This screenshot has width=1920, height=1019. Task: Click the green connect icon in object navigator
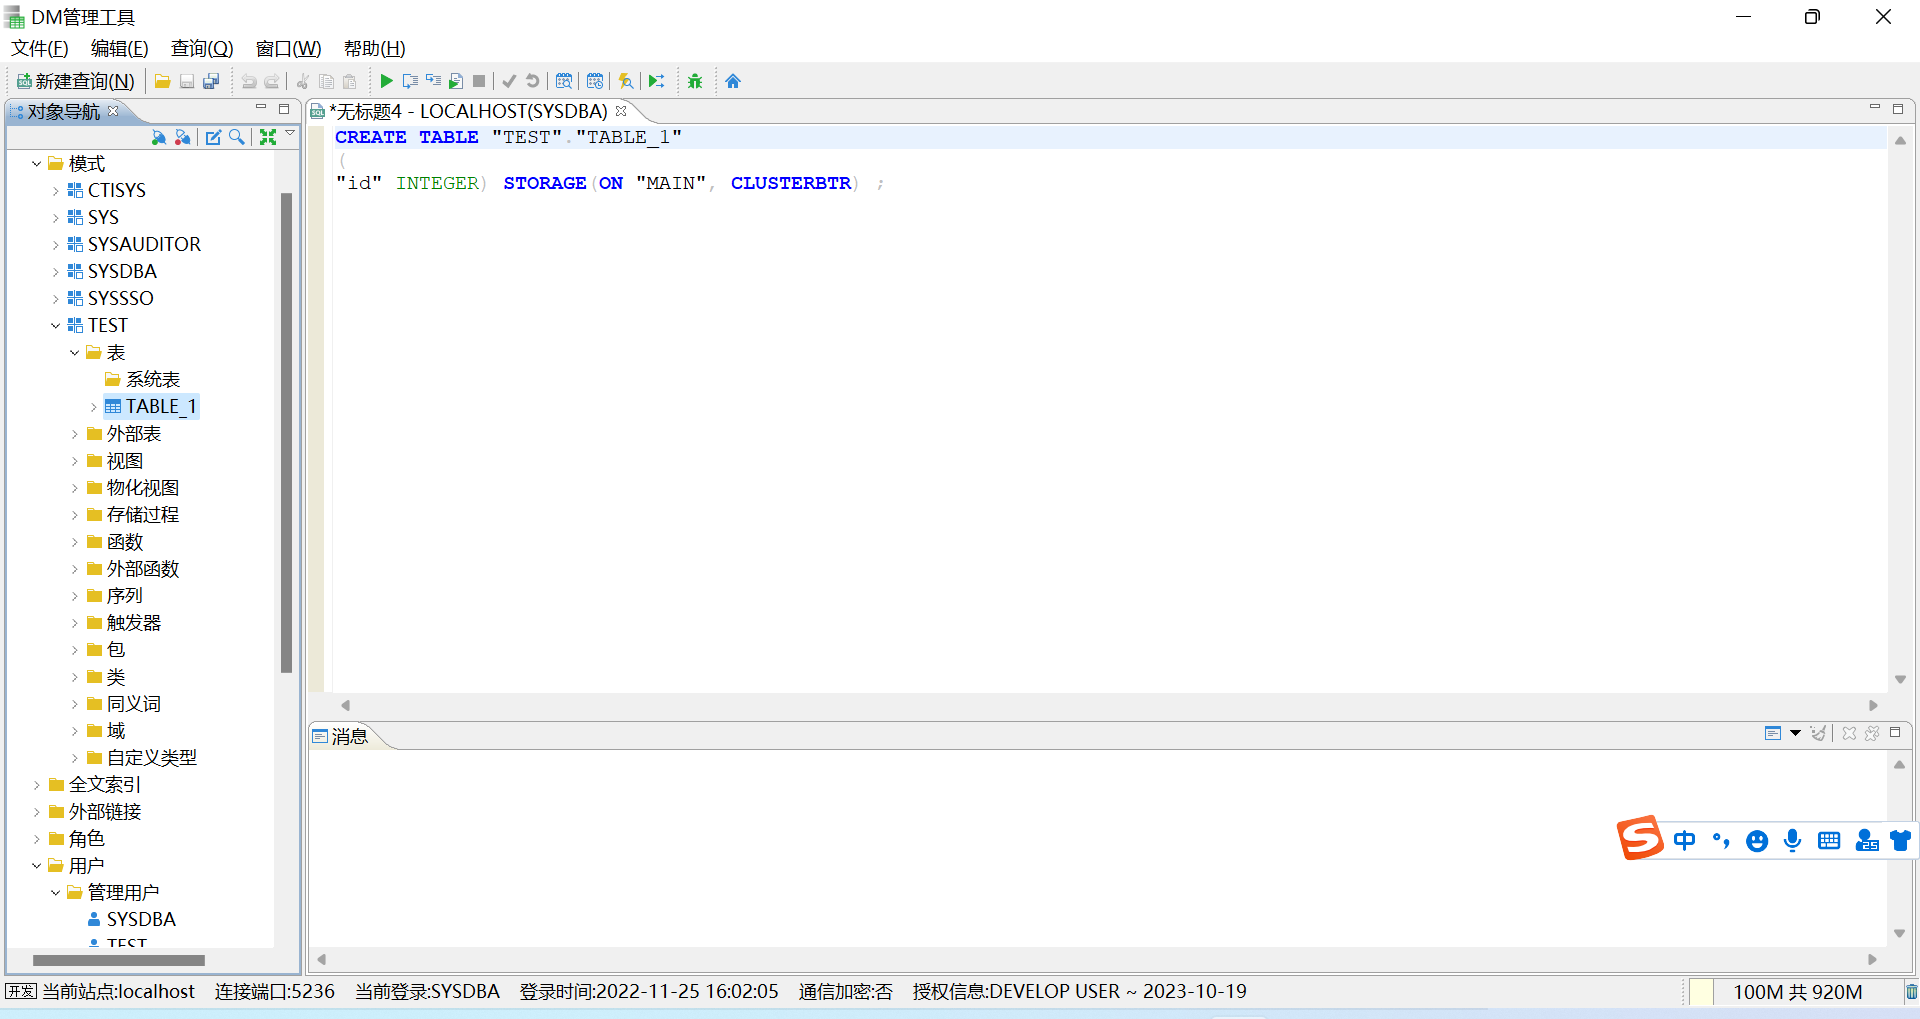pos(158,137)
